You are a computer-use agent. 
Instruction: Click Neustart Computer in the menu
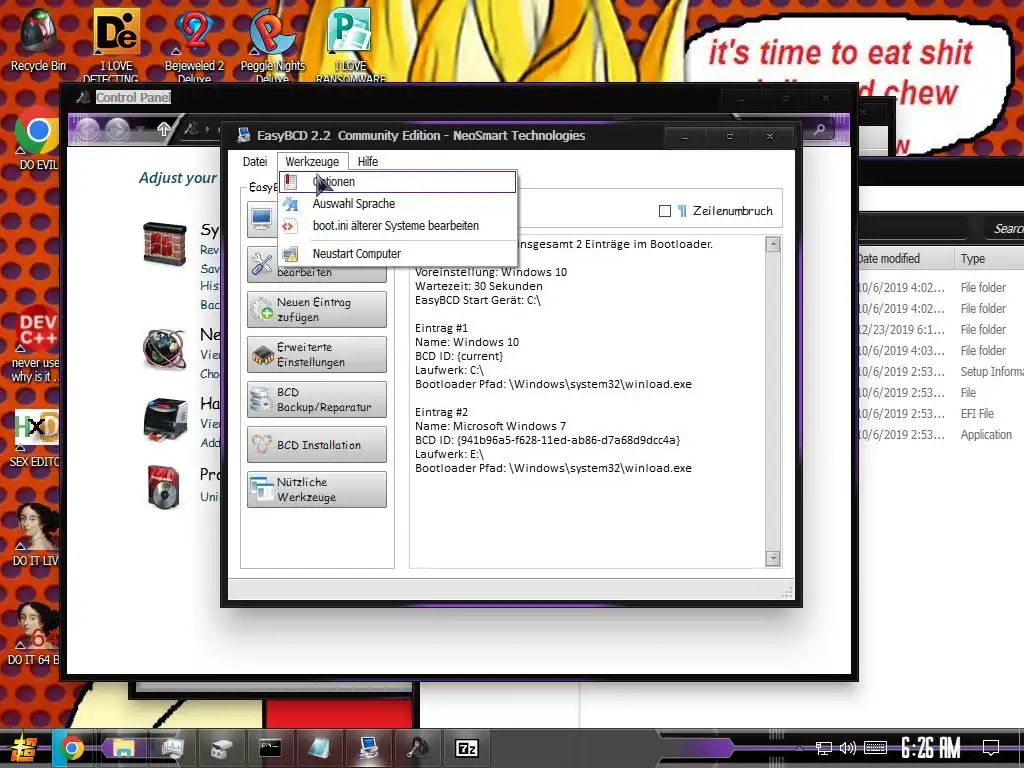[398, 253]
